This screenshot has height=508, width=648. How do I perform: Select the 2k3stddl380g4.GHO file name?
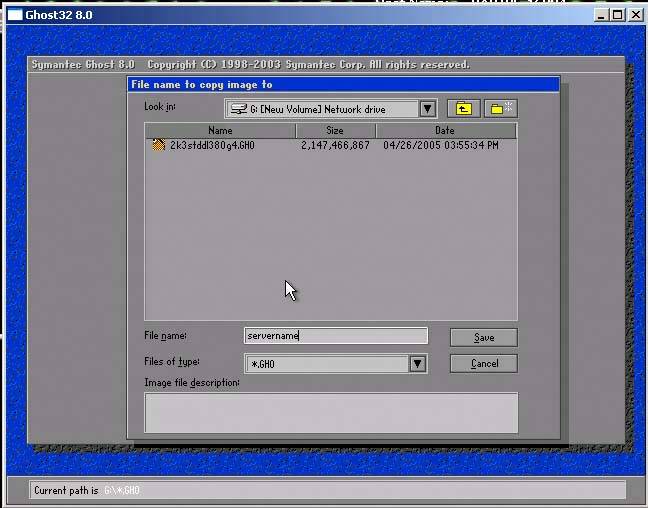(212, 146)
